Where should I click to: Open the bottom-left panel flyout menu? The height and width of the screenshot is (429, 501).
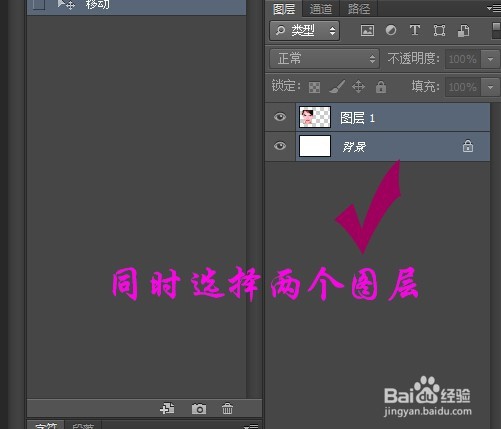(251, 426)
